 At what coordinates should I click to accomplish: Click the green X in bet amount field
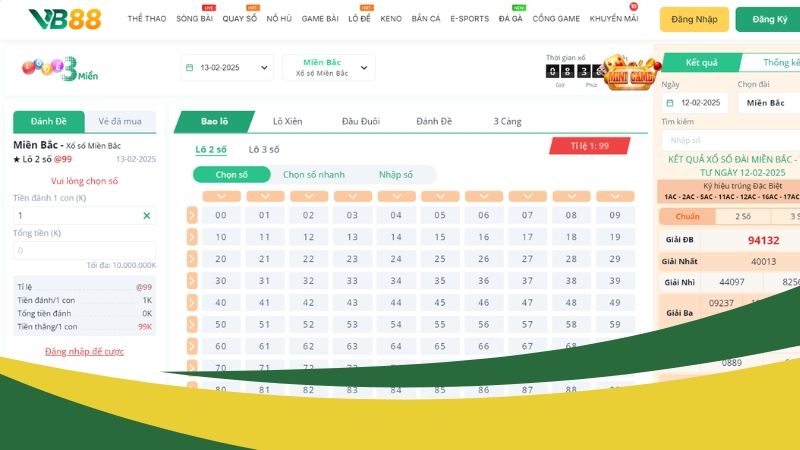tap(147, 215)
